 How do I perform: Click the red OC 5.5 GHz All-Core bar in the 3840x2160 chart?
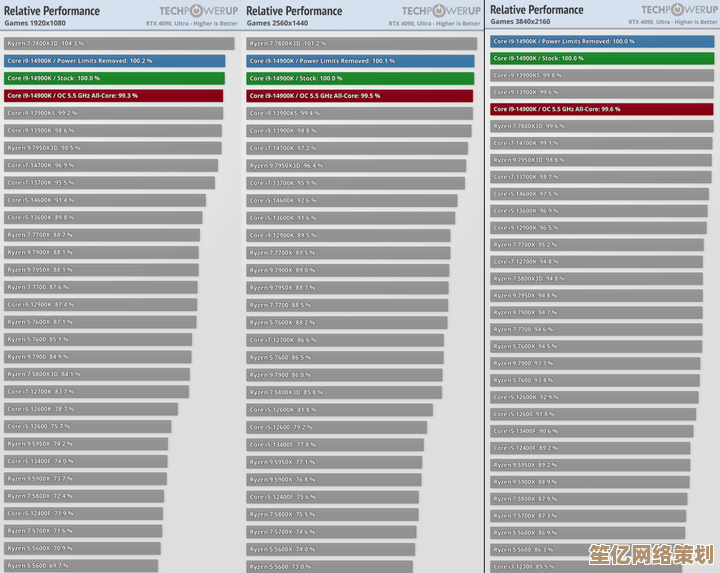click(x=601, y=109)
